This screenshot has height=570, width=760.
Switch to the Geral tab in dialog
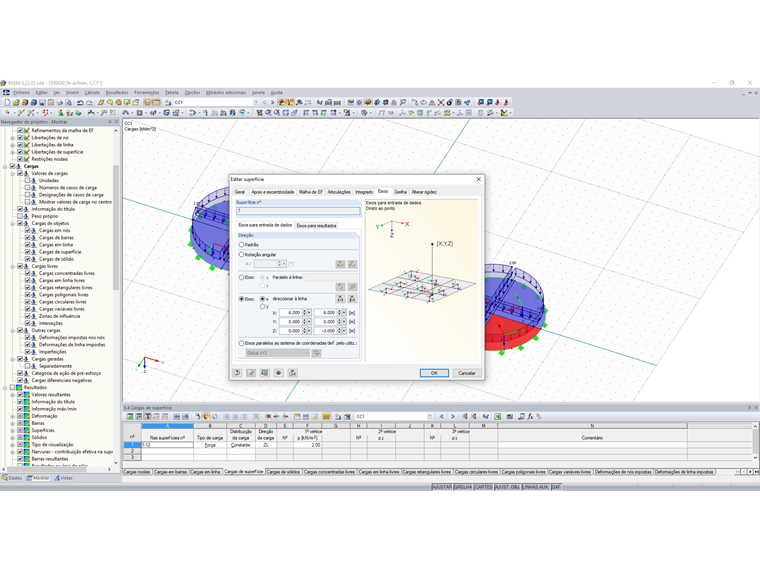click(x=240, y=192)
